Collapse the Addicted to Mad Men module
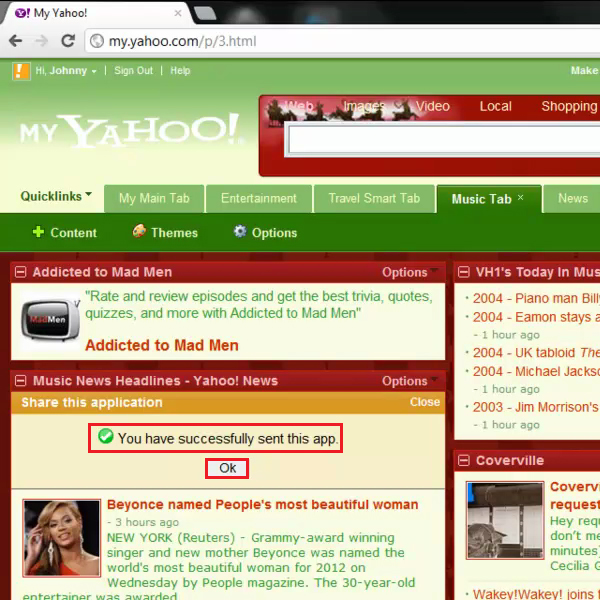600x600 pixels. [x=20, y=272]
